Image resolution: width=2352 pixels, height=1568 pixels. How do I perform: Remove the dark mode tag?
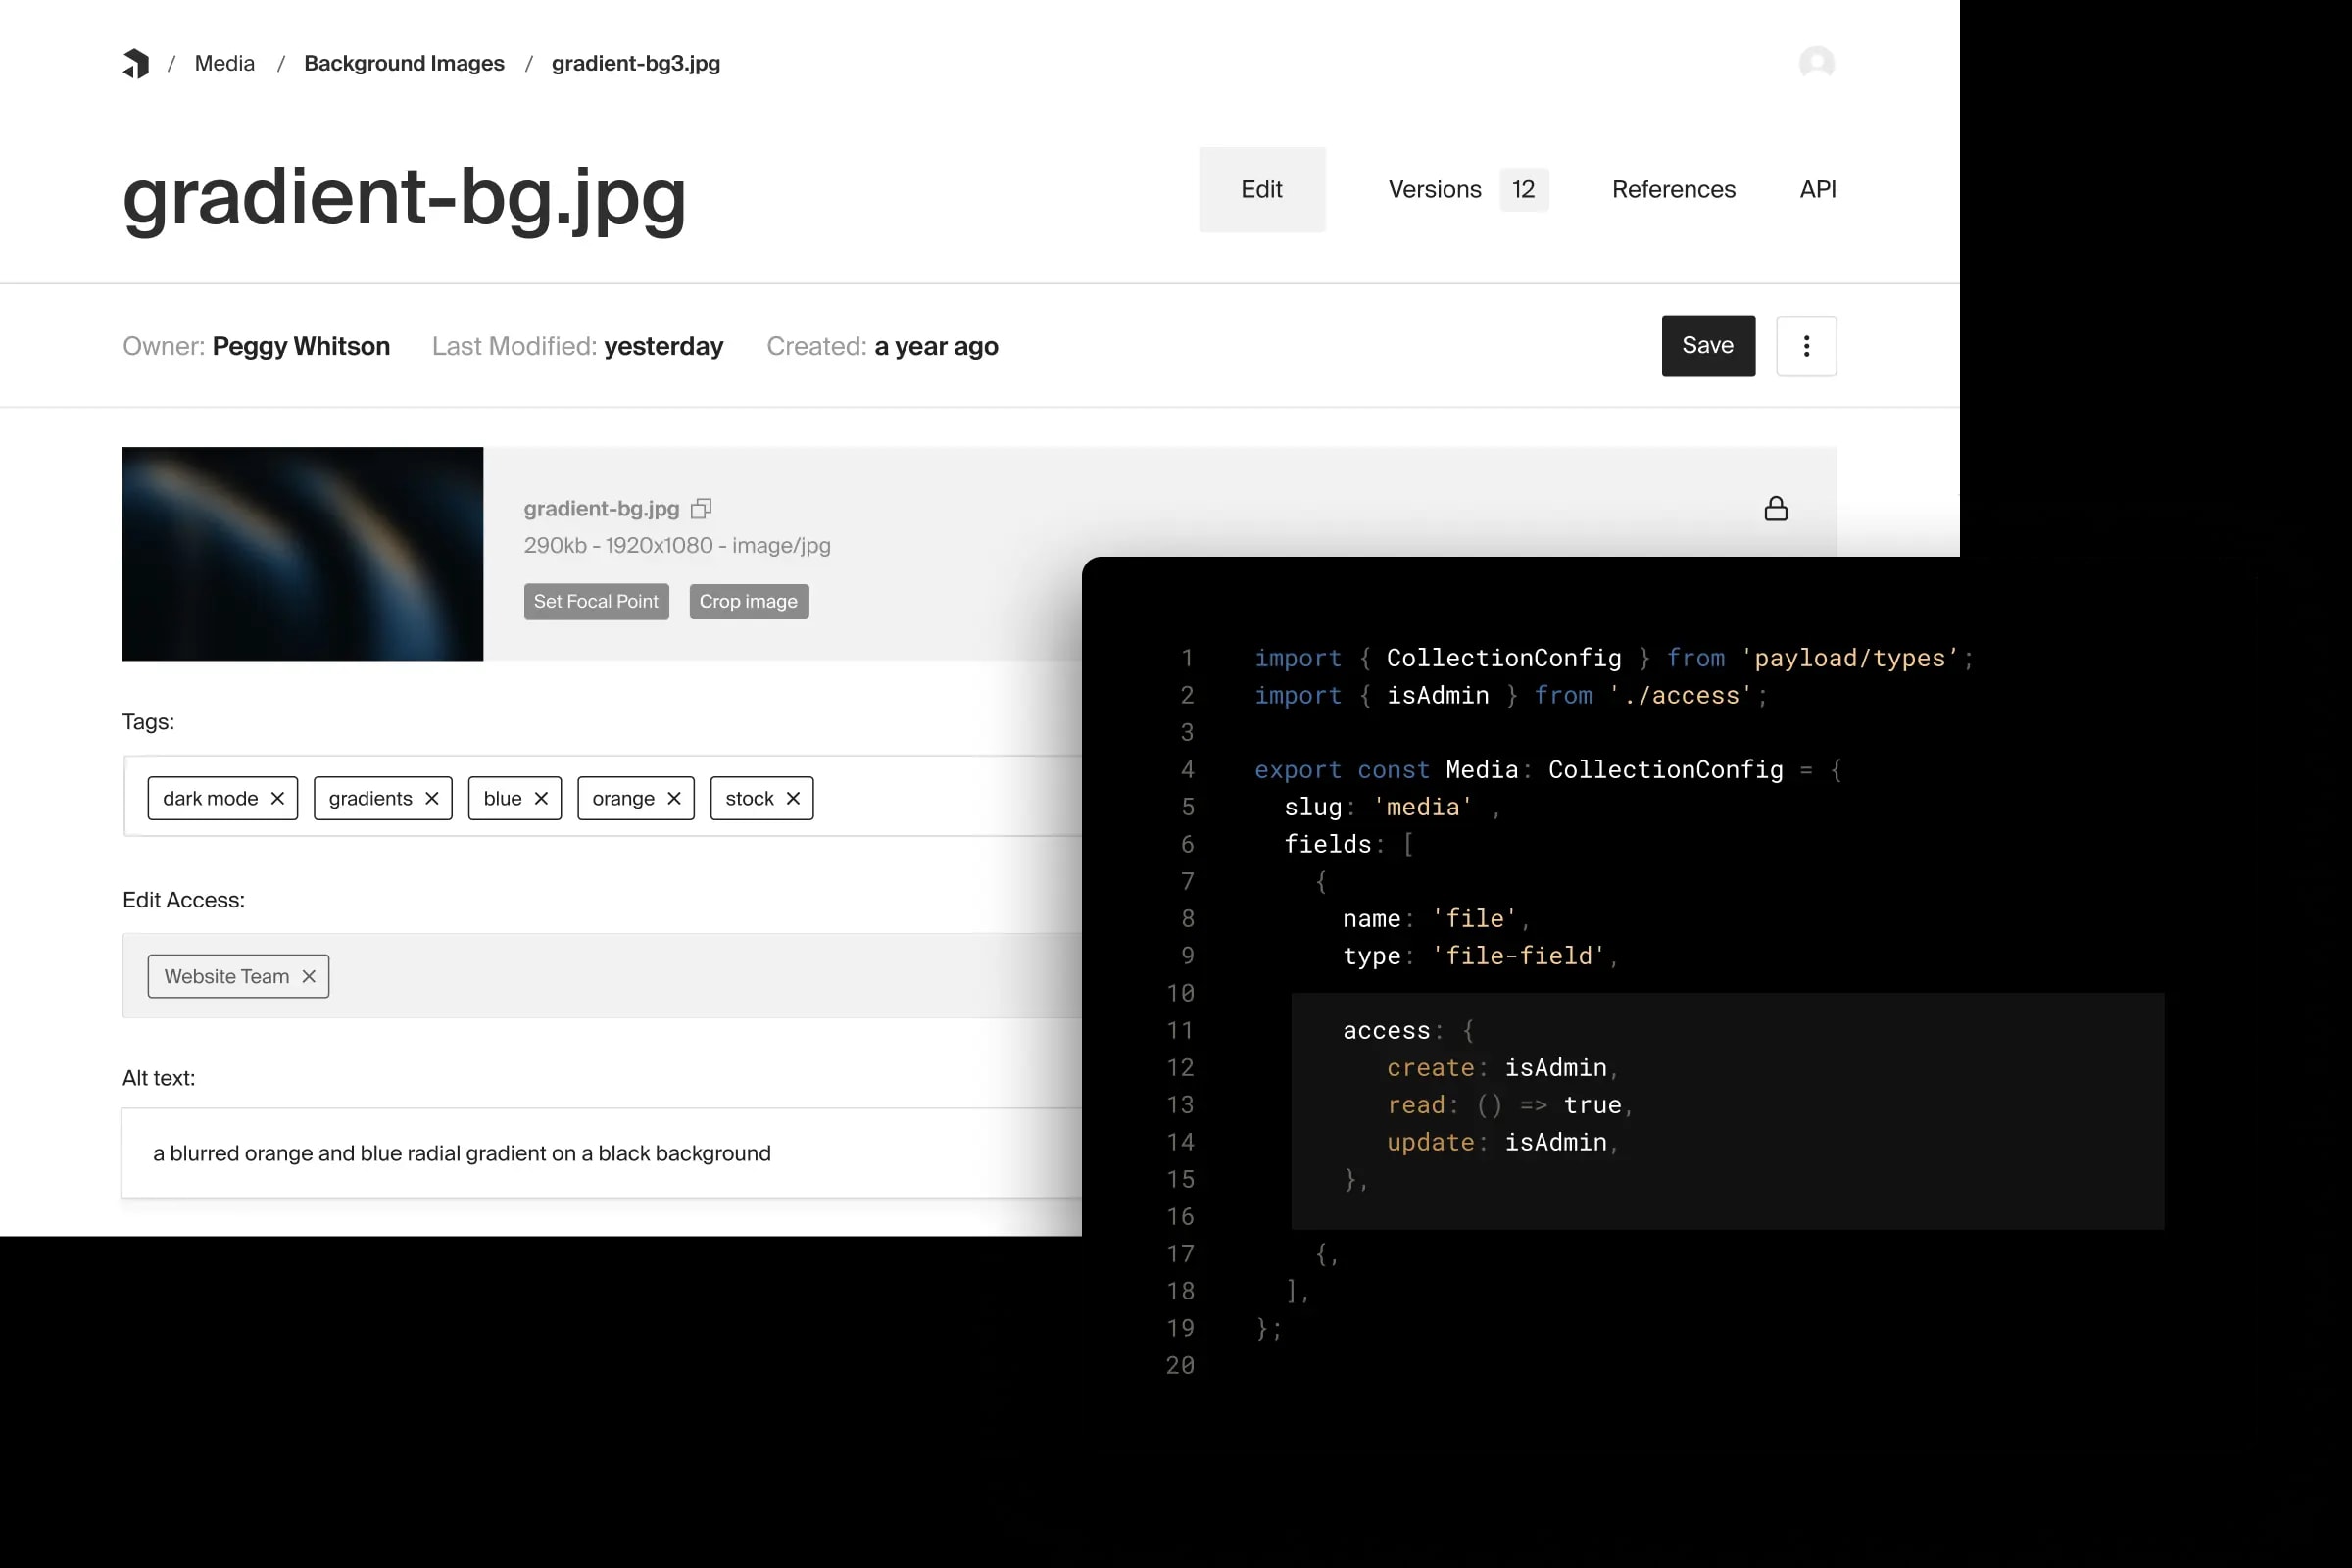point(278,798)
